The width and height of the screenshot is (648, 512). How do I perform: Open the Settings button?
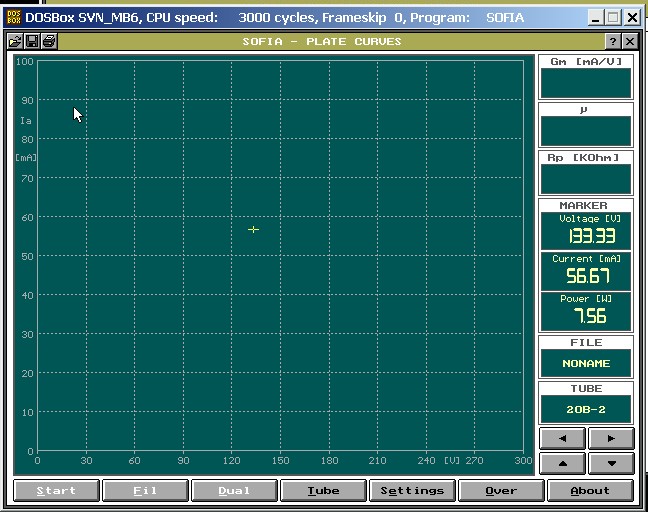pos(412,490)
